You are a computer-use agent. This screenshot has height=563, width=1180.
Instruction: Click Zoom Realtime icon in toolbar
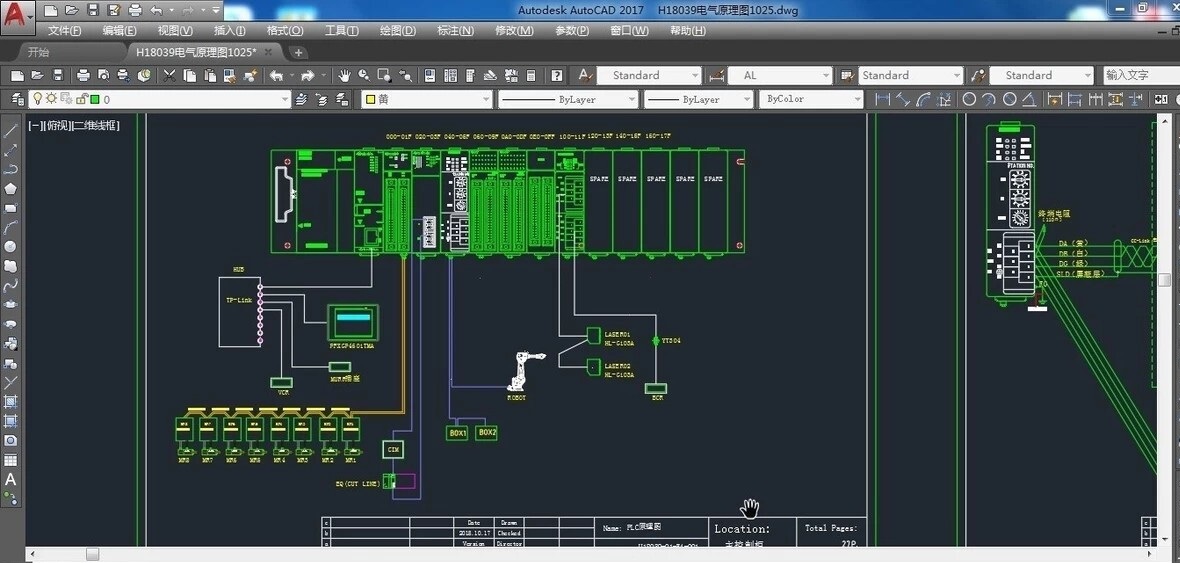364,75
